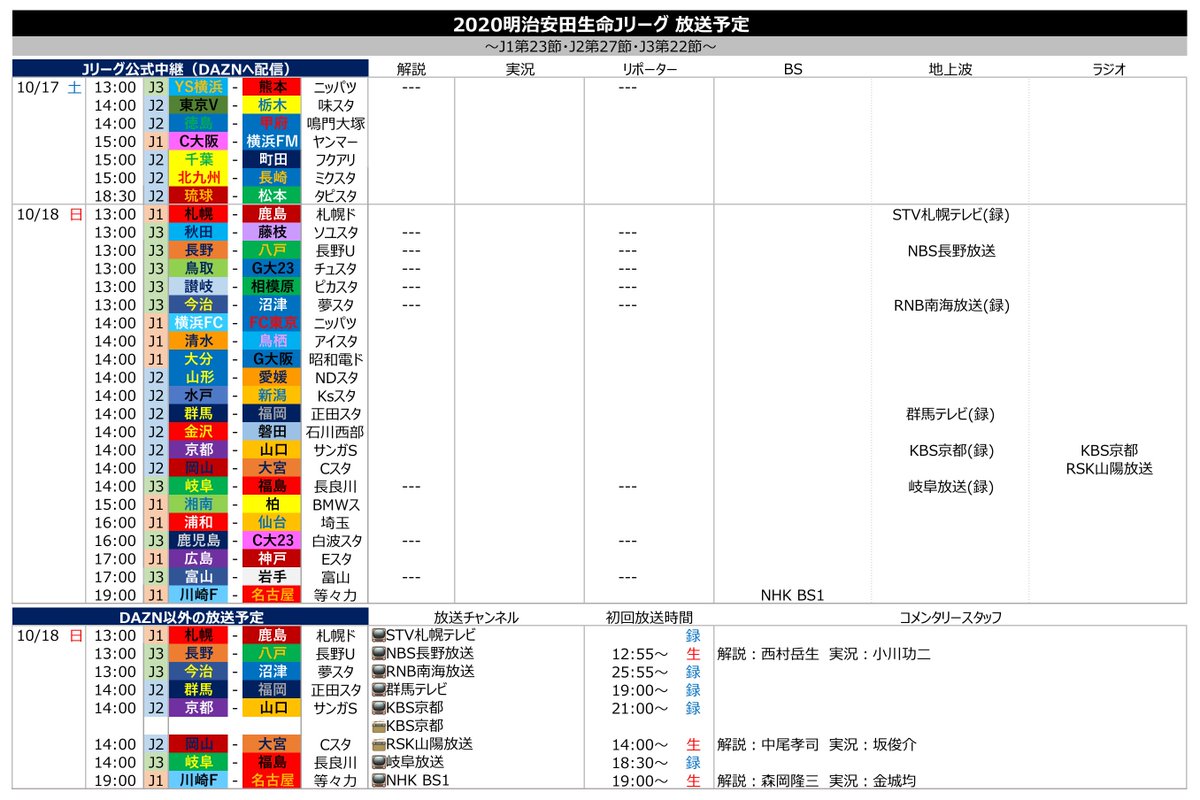This screenshot has width=1200, height=800.
Task: Select the 琉球 team cell
Action: coord(198,196)
